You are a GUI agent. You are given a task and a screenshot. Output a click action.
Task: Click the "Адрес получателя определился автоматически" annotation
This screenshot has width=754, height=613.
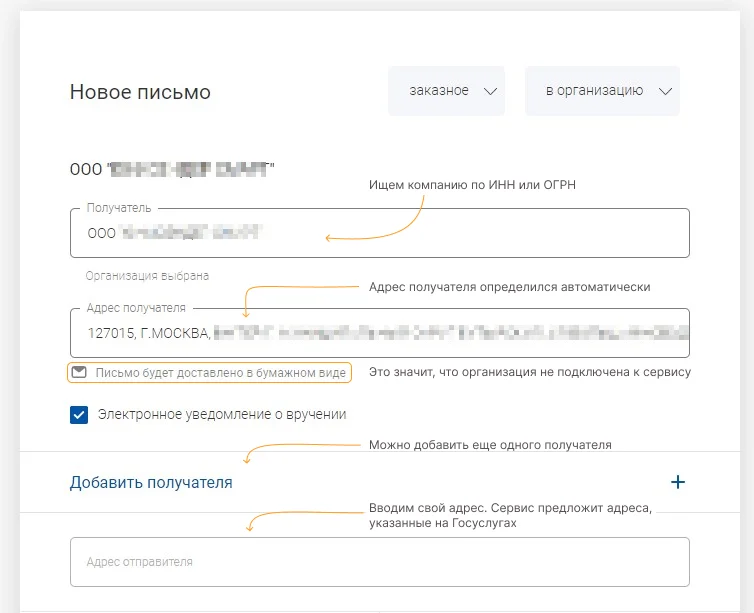(509, 287)
